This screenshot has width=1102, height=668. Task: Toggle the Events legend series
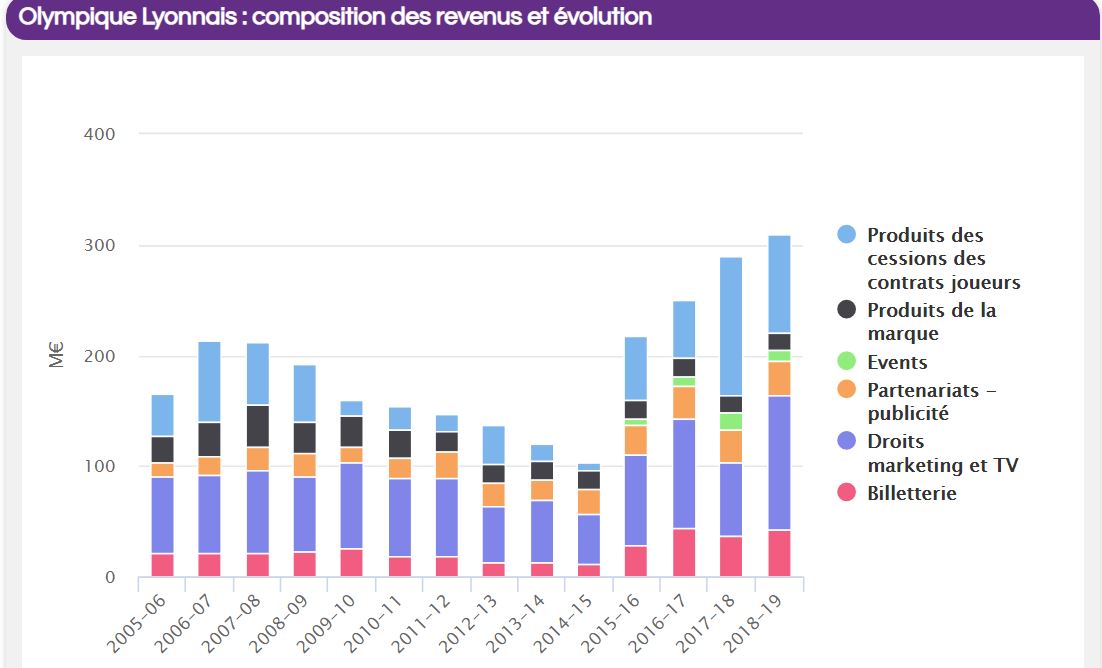click(x=883, y=362)
